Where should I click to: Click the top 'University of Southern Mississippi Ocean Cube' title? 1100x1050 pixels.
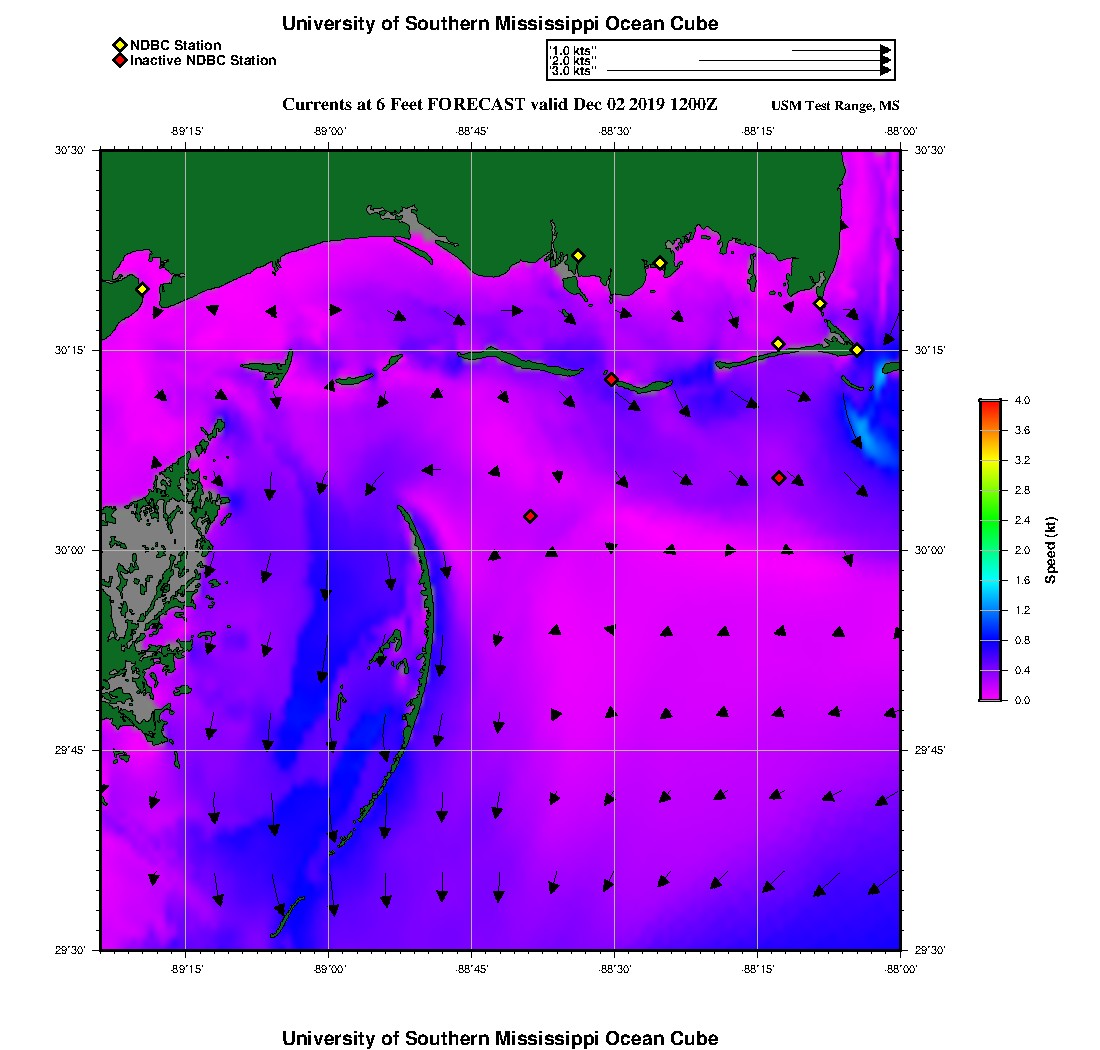pyautogui.click(x=500, y=23)
